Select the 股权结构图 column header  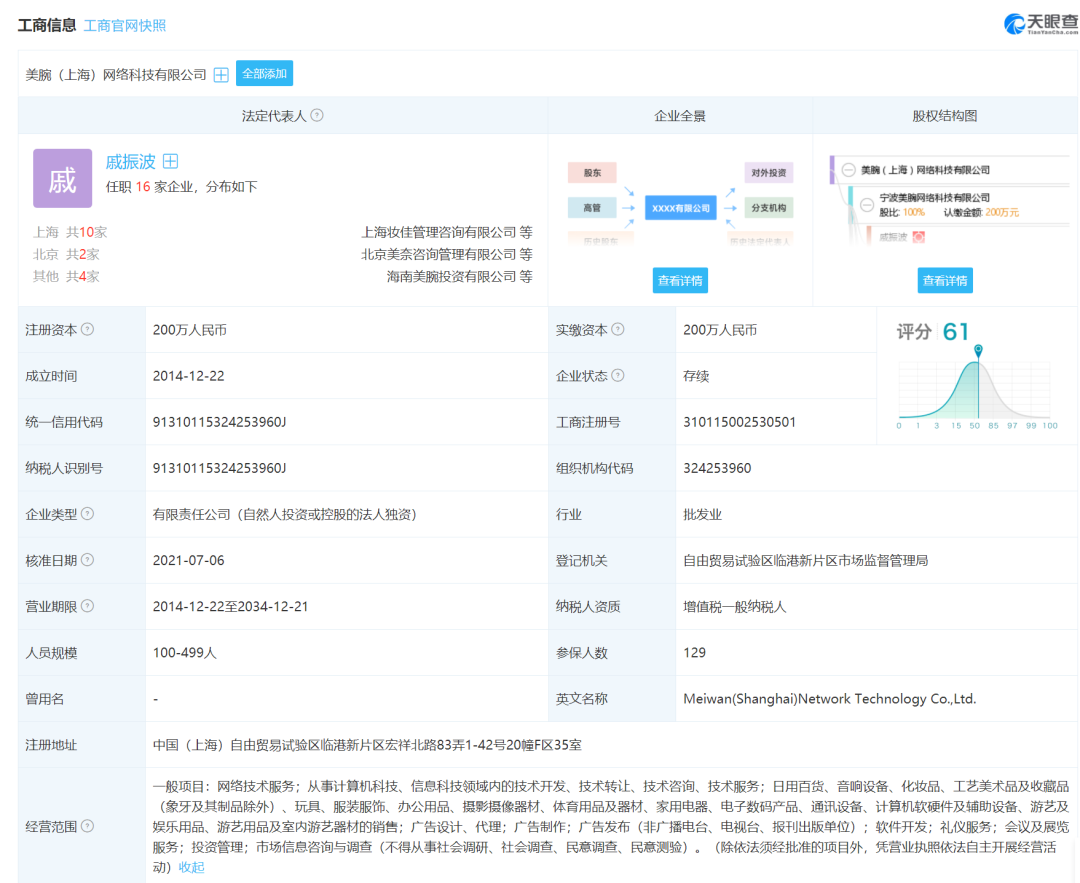[945, 116]
